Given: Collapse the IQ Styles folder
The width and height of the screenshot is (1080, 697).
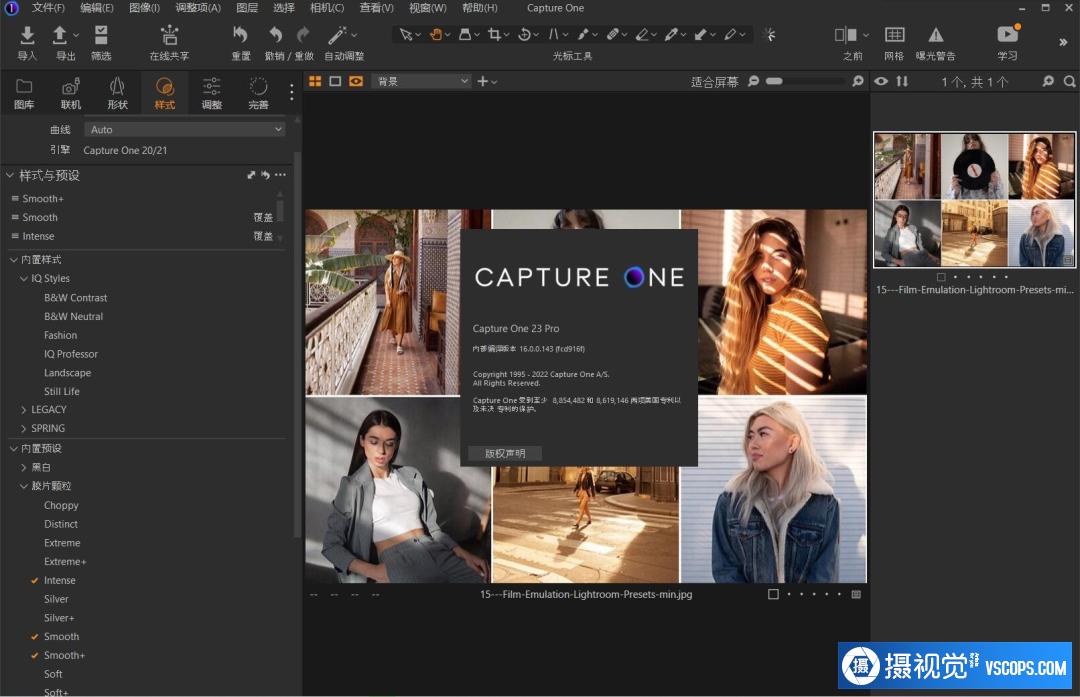Looking at the screenshot, I should 24,279.
